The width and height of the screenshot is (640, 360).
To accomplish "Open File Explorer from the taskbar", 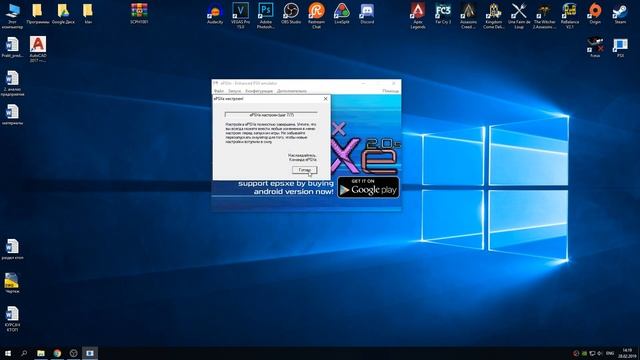I will (x=41, y=353).
